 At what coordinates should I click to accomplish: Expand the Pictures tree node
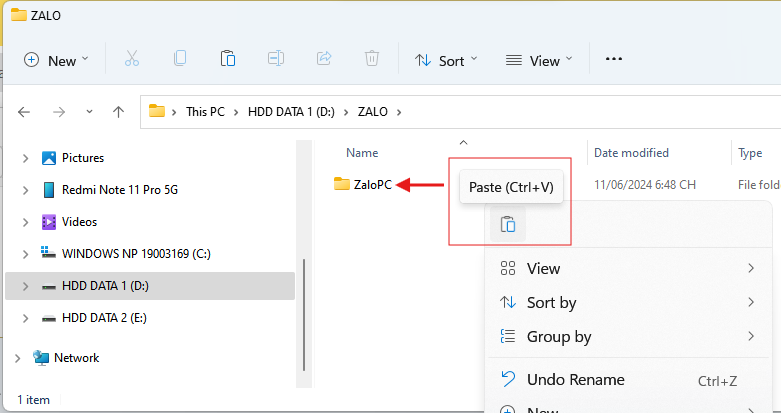pyautogui.click(x=25, y=158)
